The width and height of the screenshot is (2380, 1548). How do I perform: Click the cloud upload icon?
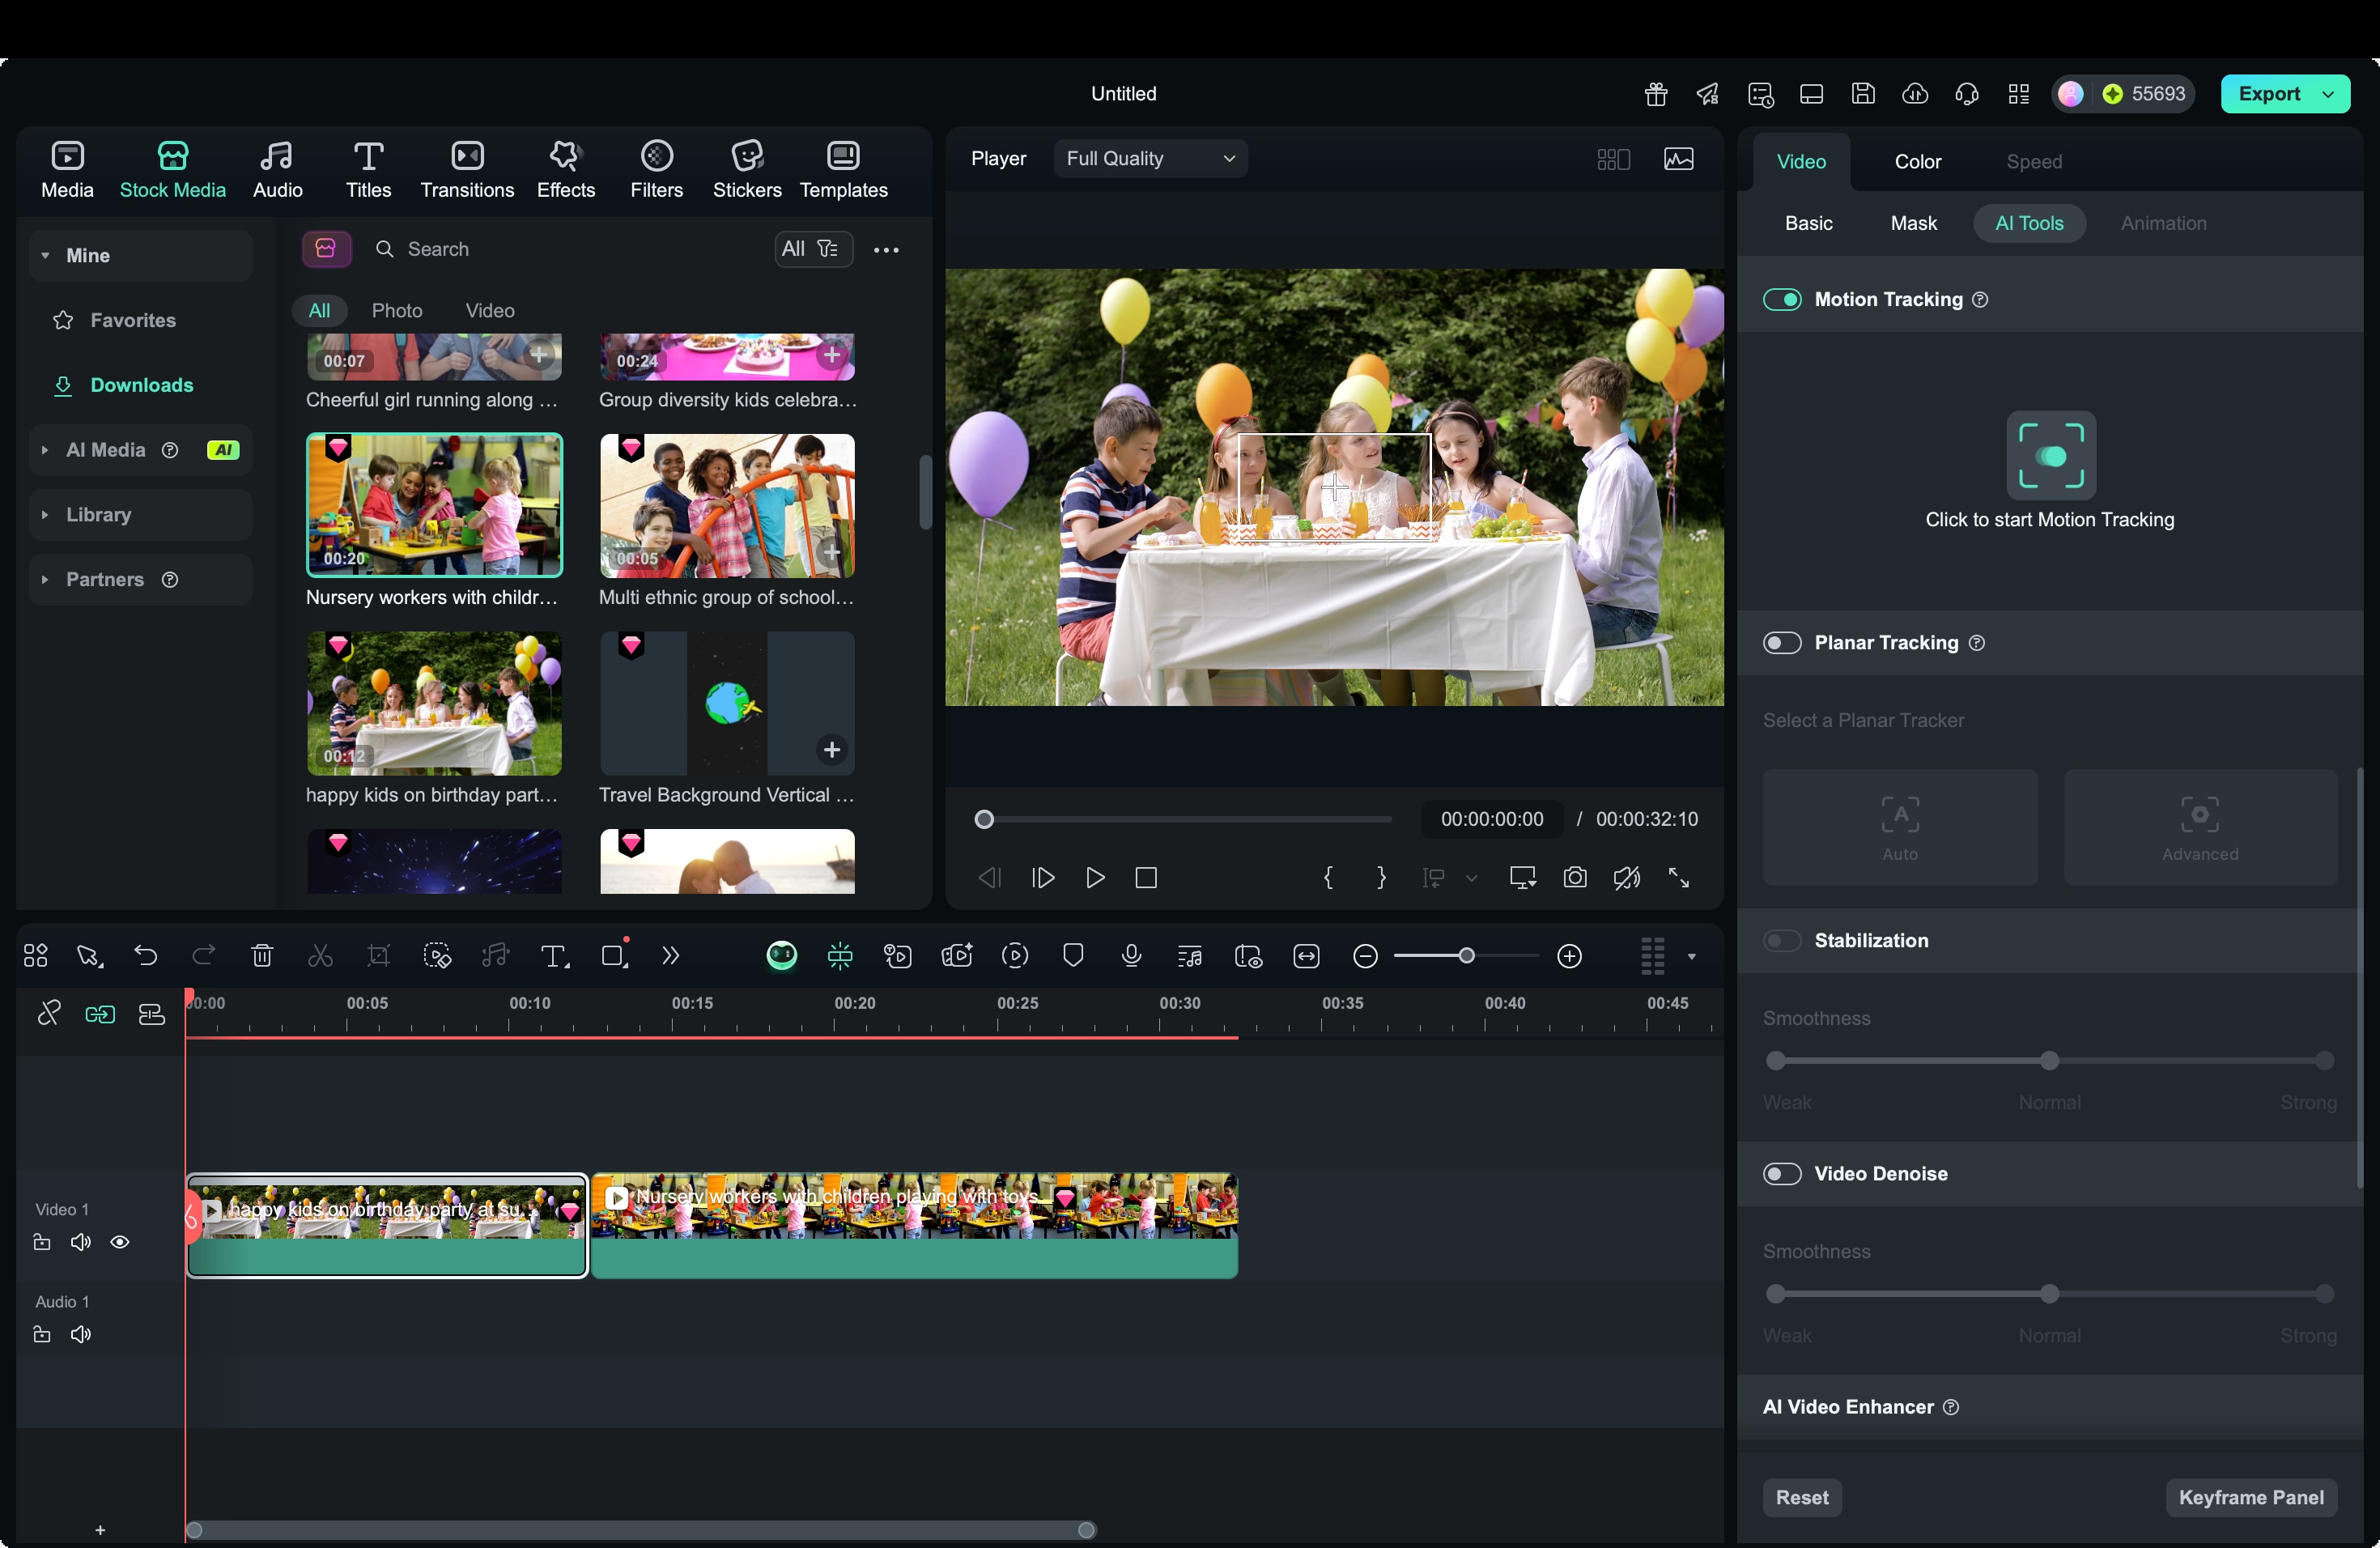pyautogui.click(x=1915, y=94)
